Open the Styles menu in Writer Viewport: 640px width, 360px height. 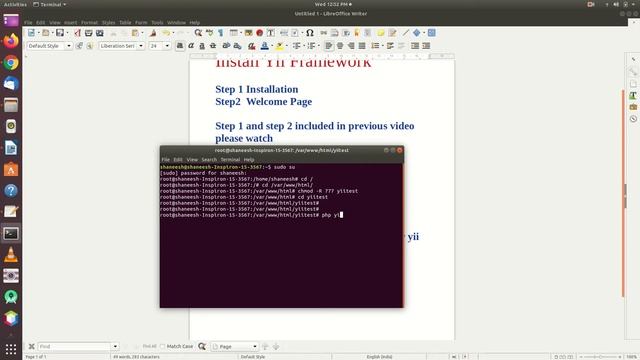108,22
